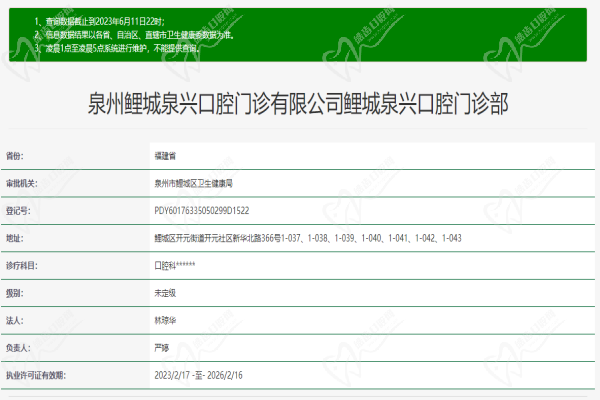Click notice line 2 about 卫生健康委数据

(x=134, y=35)
